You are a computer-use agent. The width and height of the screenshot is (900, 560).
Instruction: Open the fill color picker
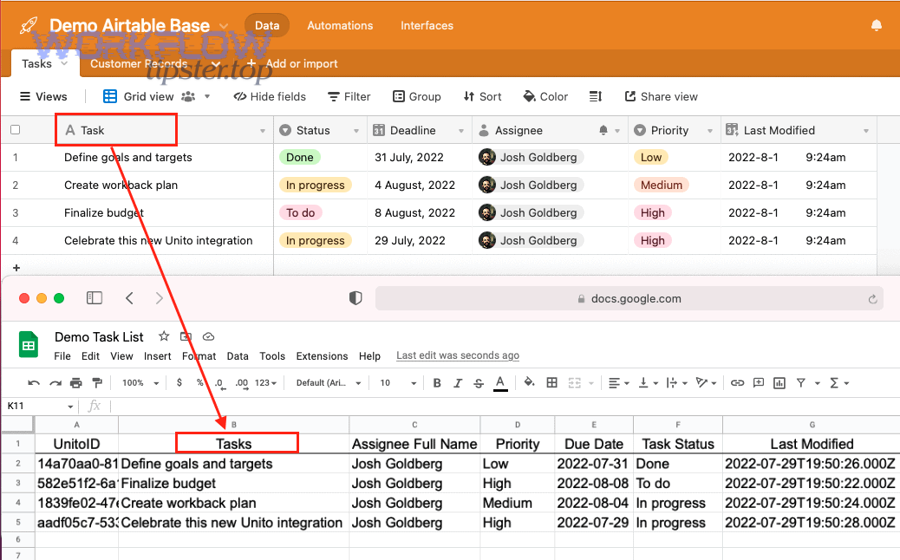tap(529, 382)
